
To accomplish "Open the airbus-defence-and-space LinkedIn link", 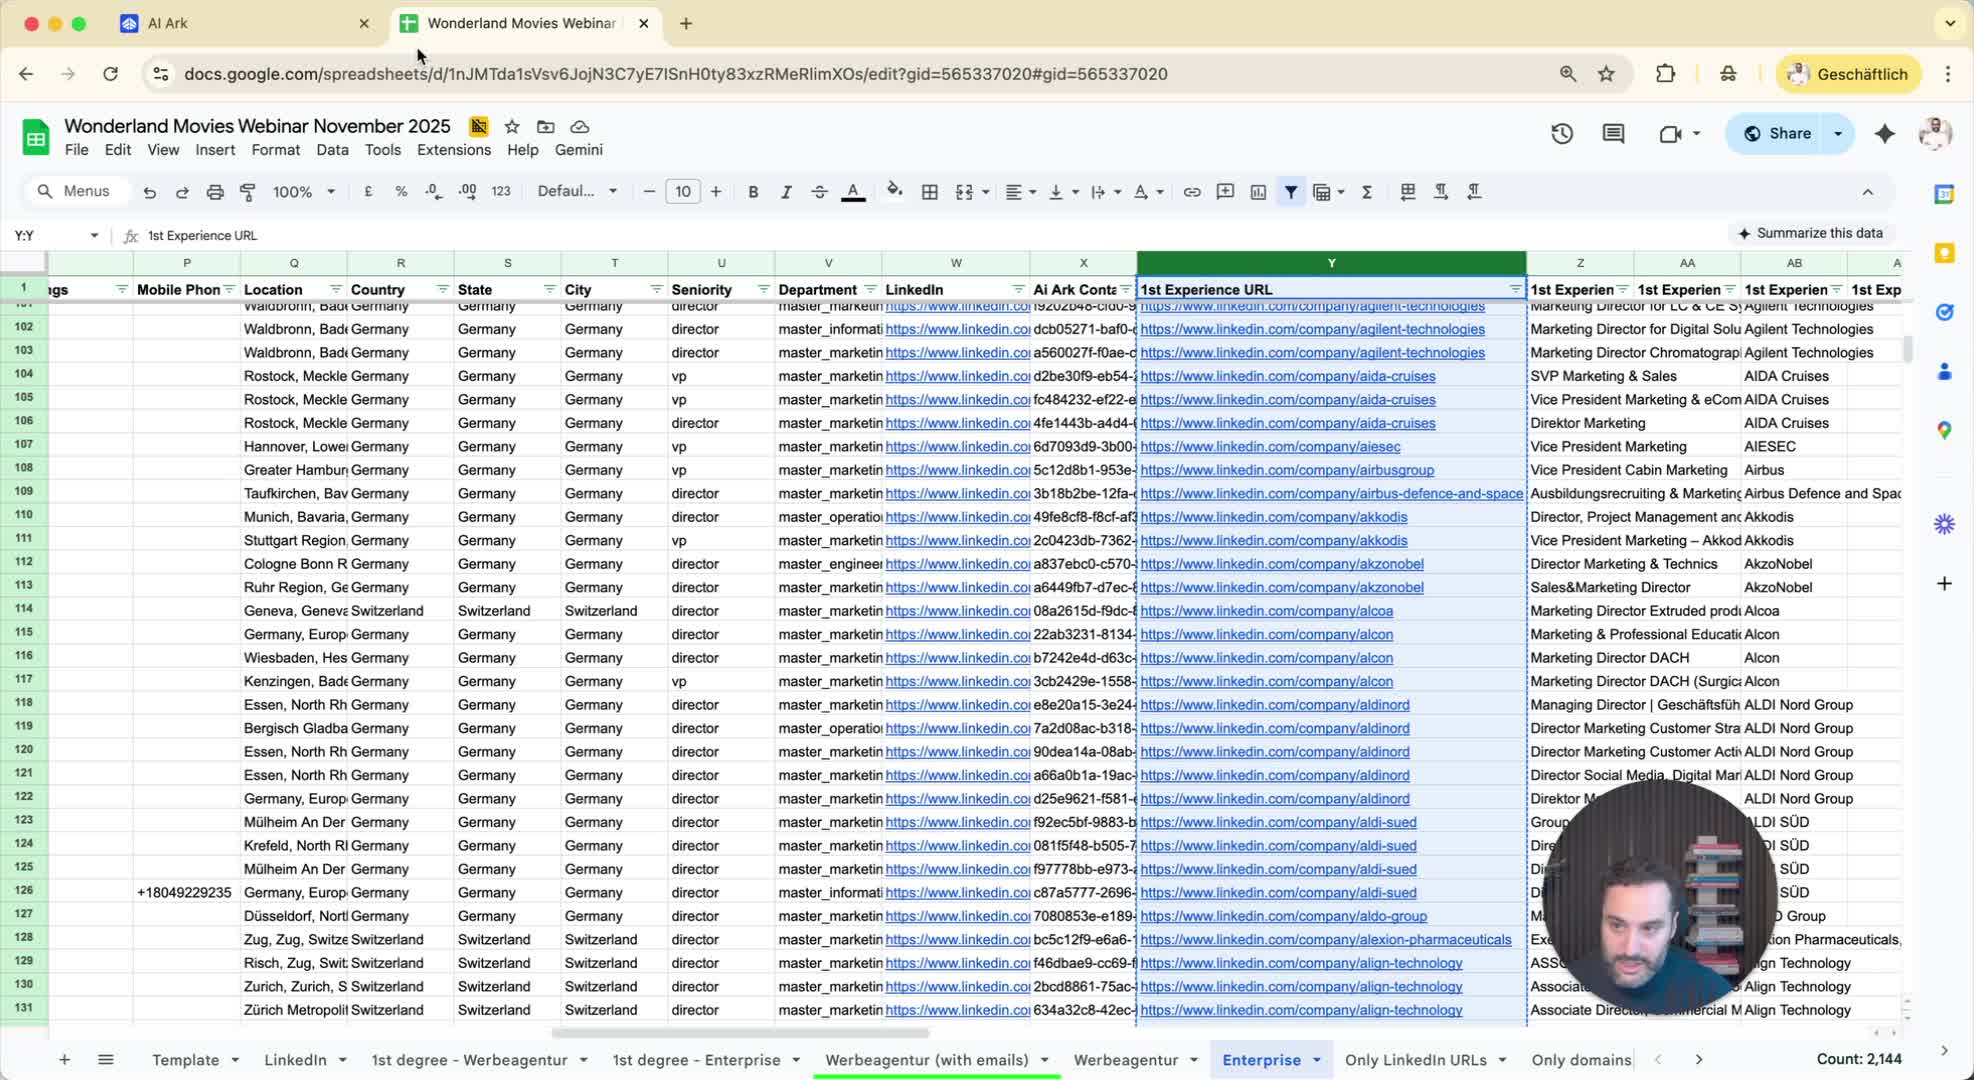I will point(1331,493).
